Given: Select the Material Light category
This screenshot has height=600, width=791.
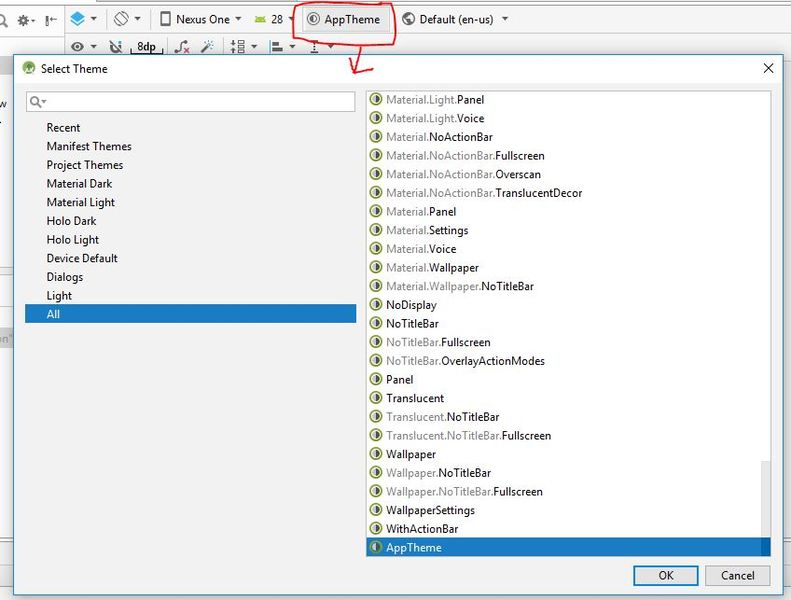Looking at the screenshot, I should tap(81, 202).
